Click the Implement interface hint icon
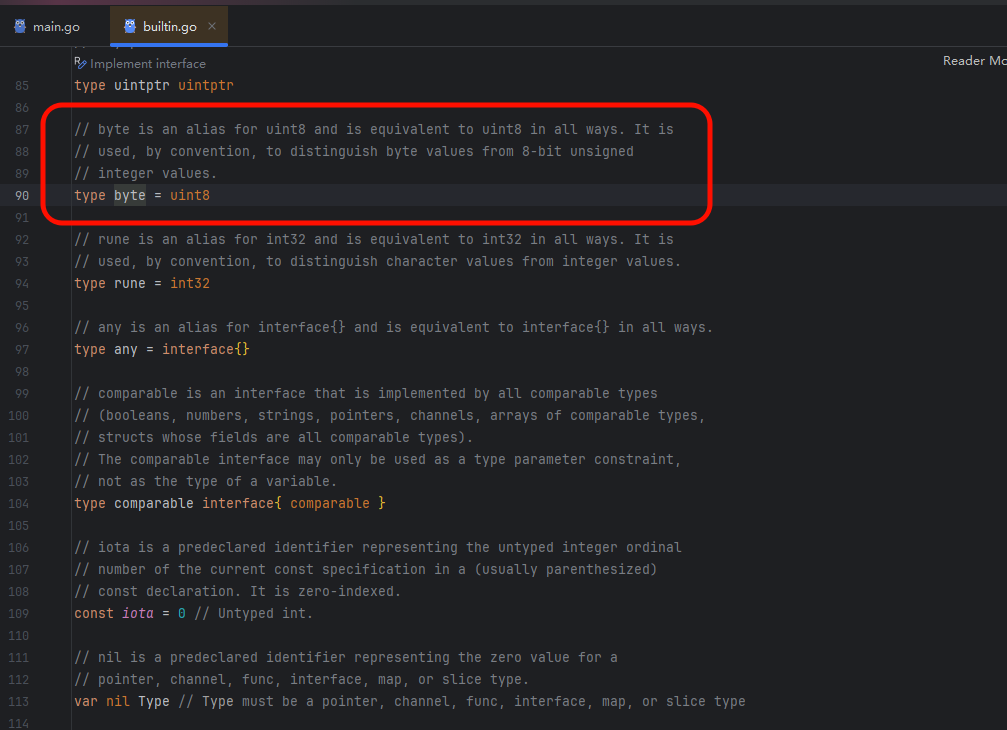Viewport: 1007px width, 730px height. click(82, 63)
